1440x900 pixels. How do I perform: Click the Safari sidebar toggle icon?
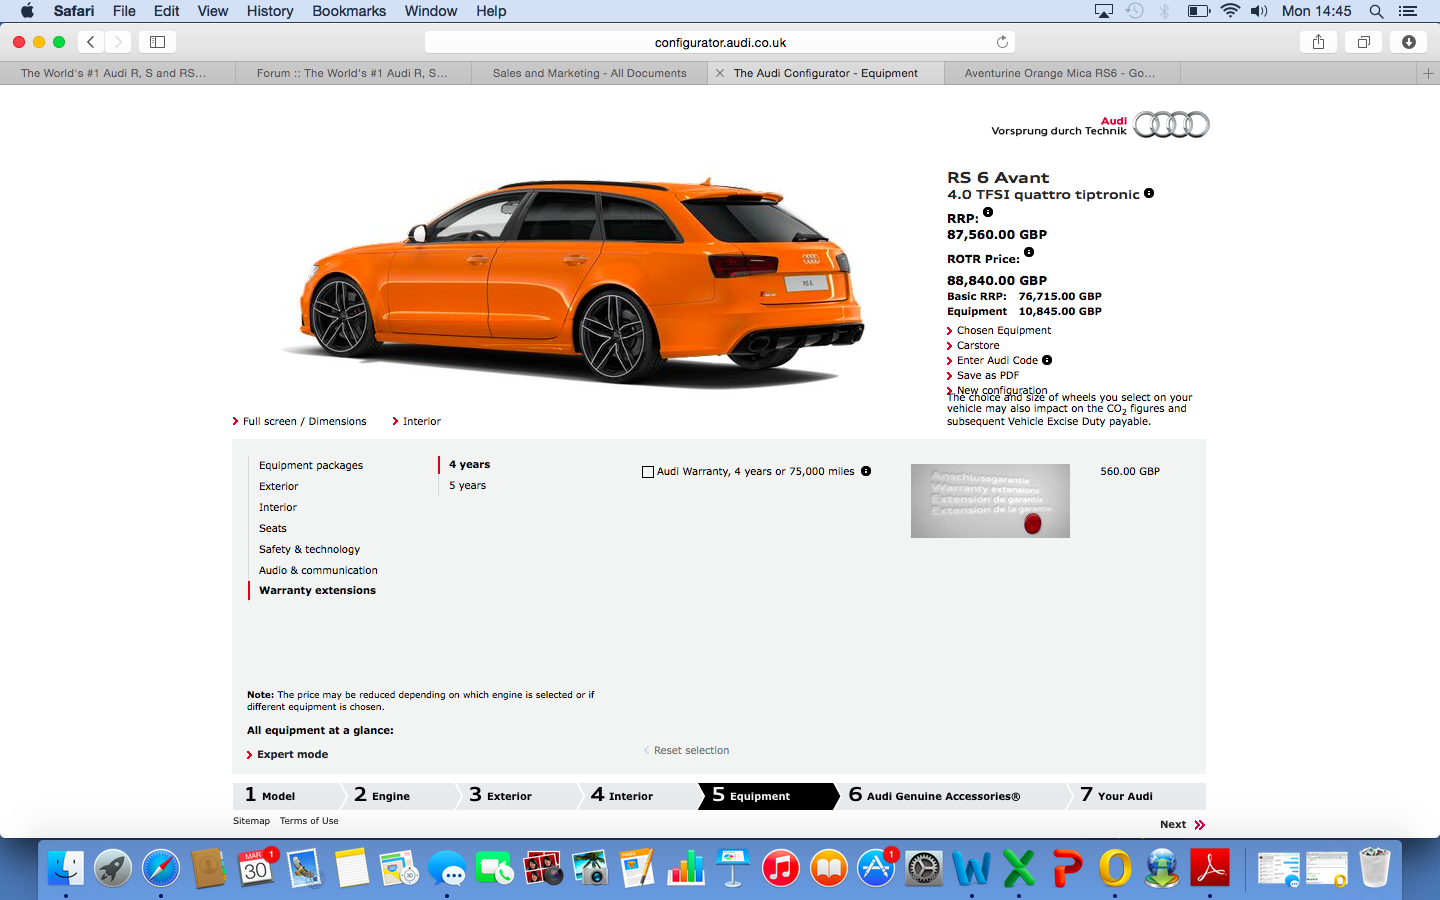coord(157,42)
